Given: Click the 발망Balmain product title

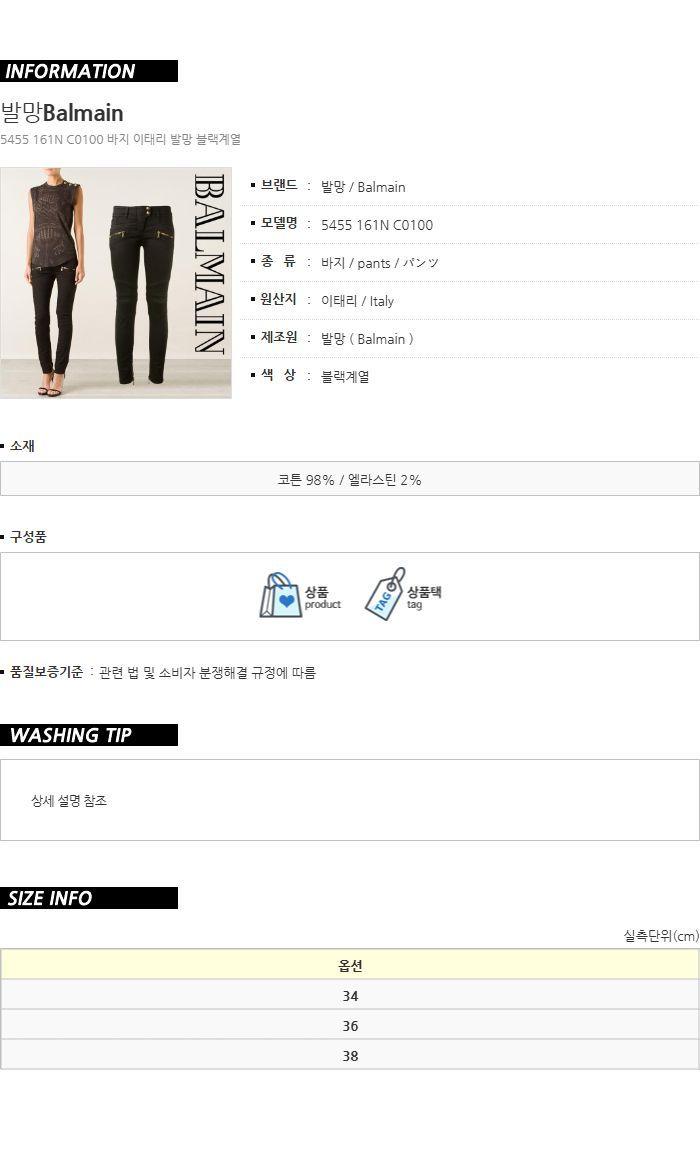Looking at the screenshot, I should coord(62,113).
